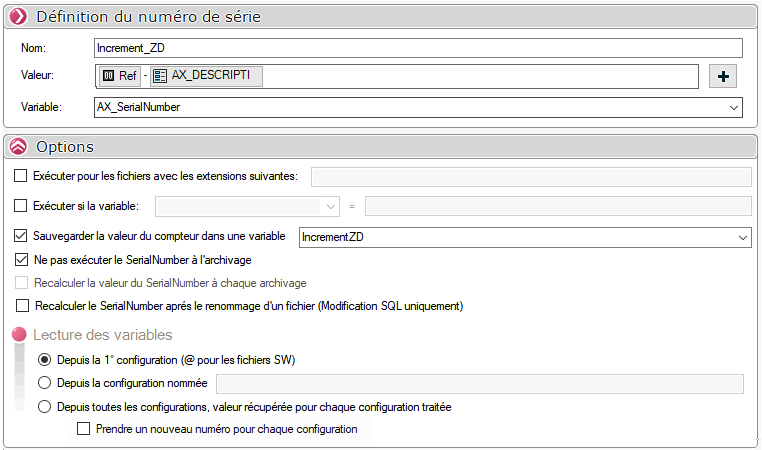Click the plus button to add value

click(x=722, y=76)
